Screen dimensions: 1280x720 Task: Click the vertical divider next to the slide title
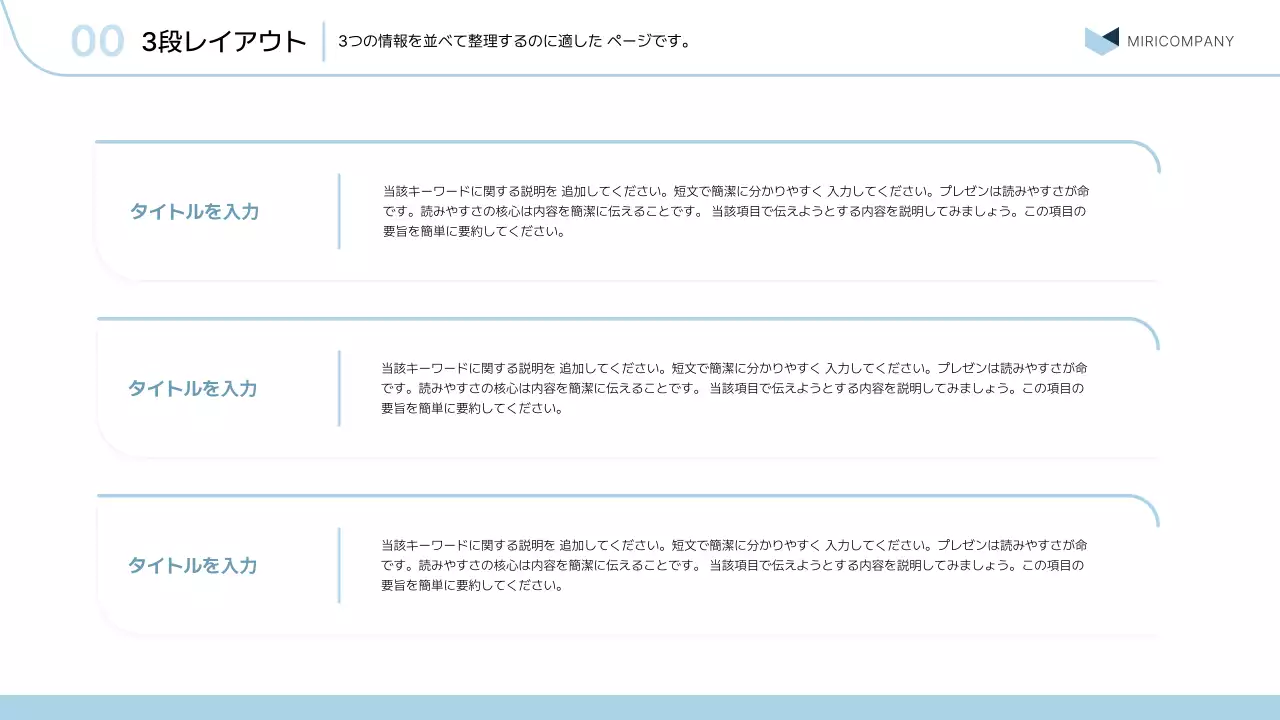323,40
